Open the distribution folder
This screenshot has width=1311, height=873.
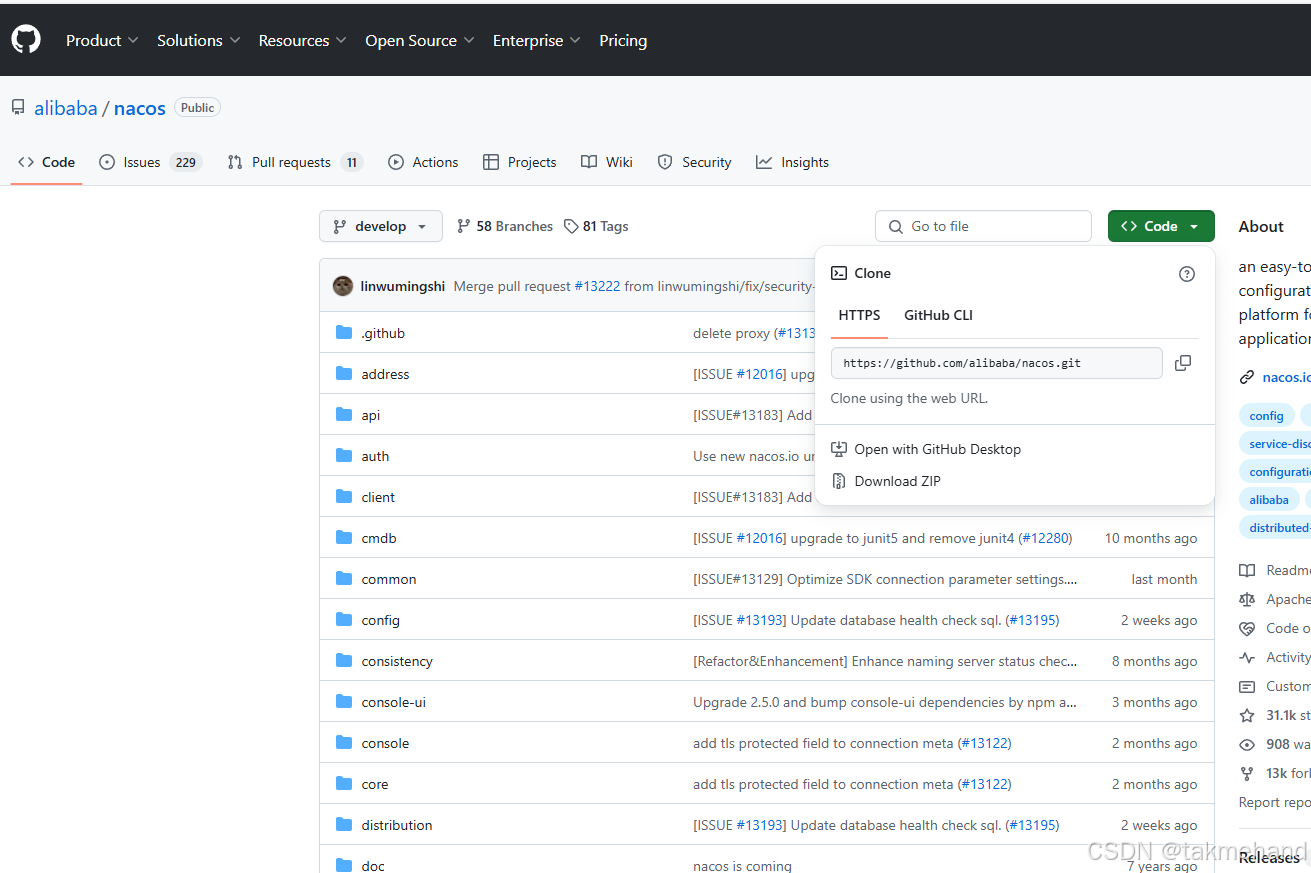397,825
